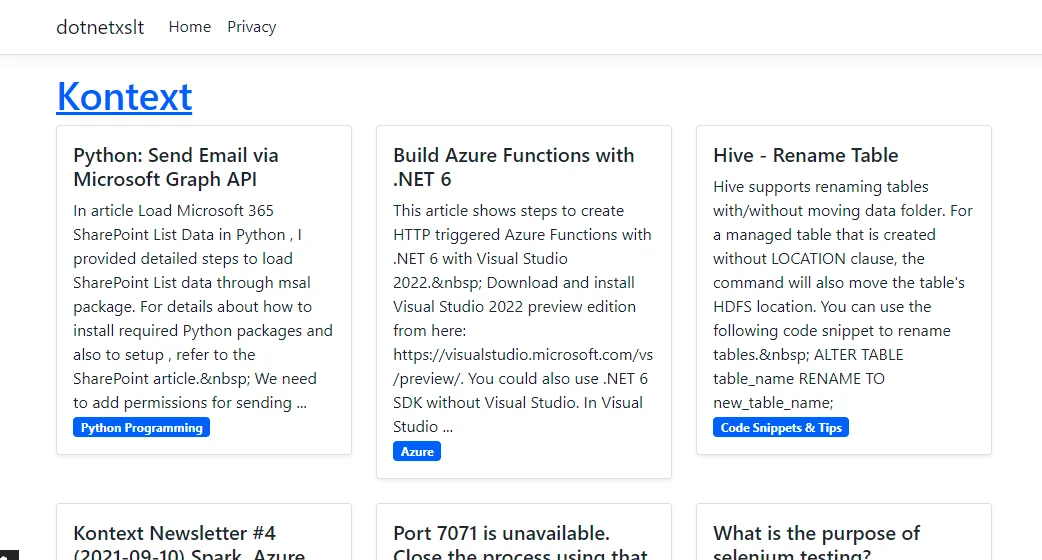Open the Home menu item
Image resolution: width=1042 pixels, height=560 pixels.
tap(189, 27)
